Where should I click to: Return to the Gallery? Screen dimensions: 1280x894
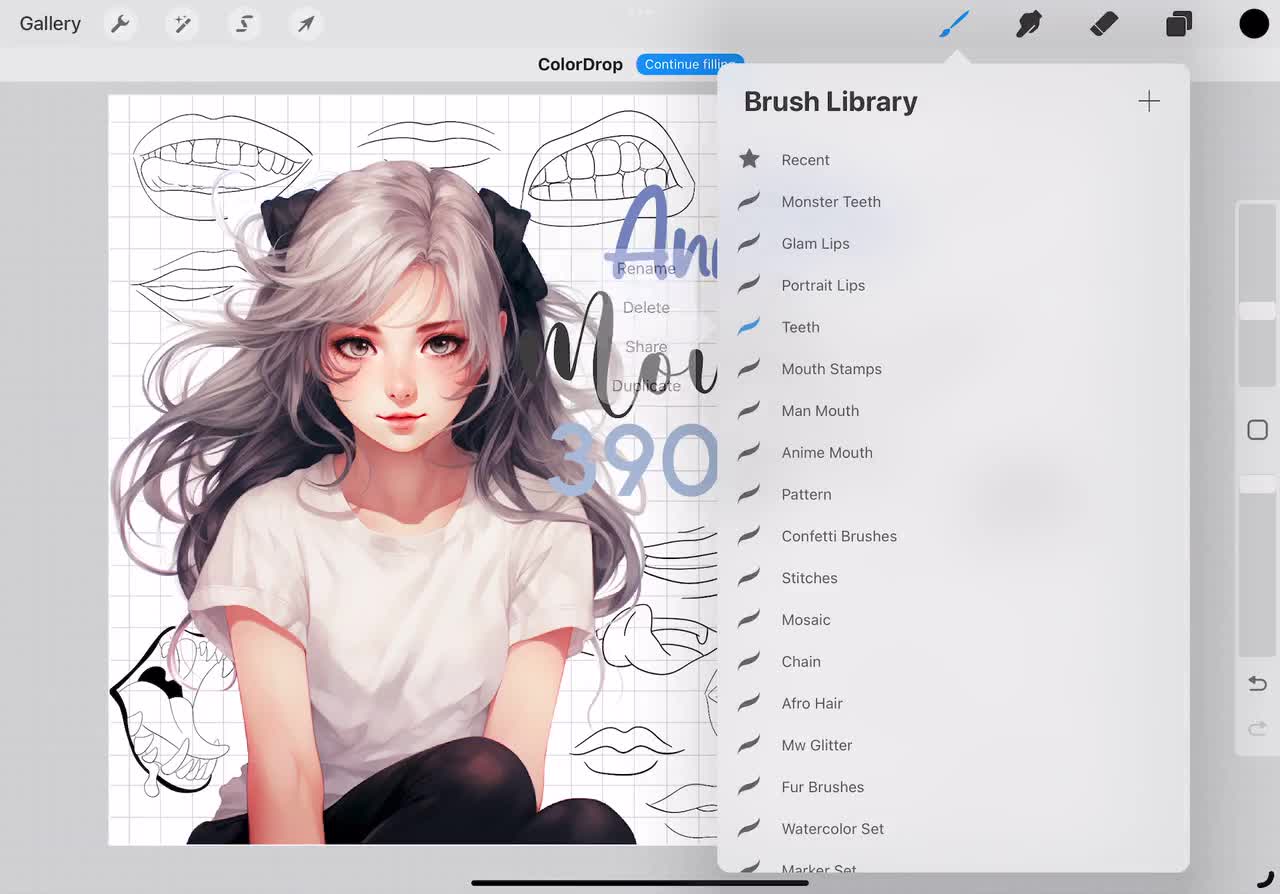(50, 23)
